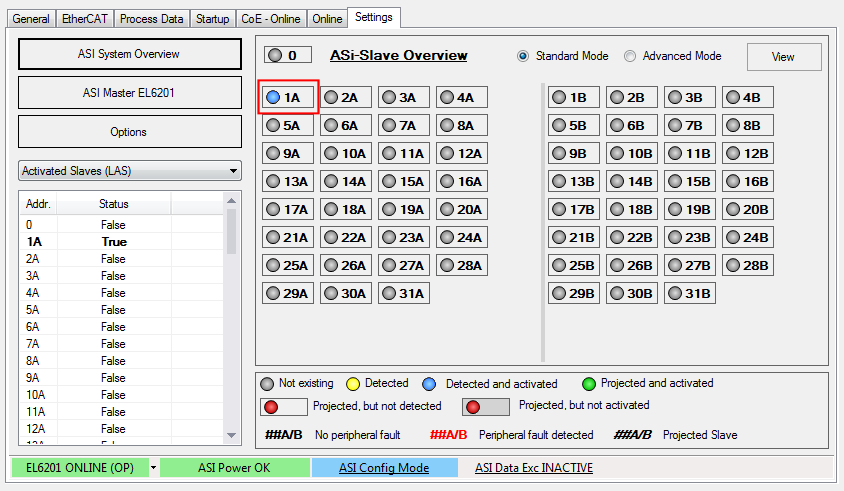Select slave 31B indicator
The width and height of the screenshot is (844, 491).
click(x=690, y=293)
